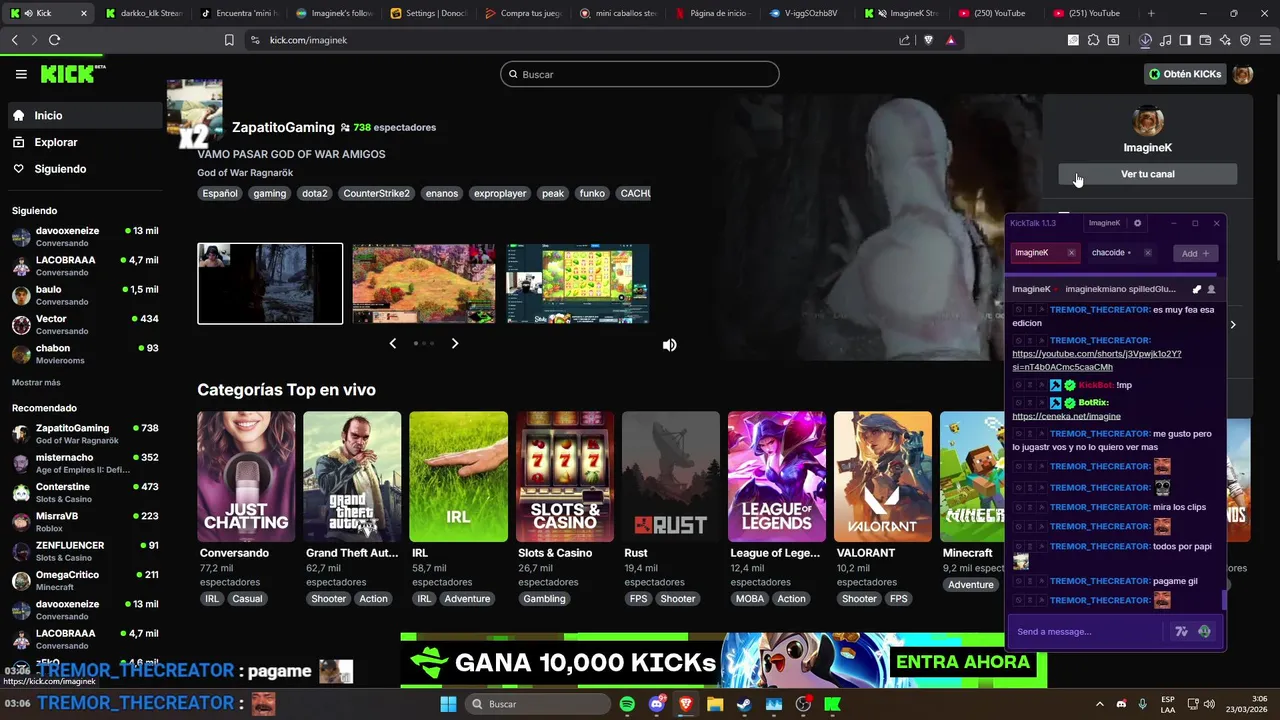The height and width of the screenshot is (720, 1280).
Task: Select the slots featured stream thumbnail
Action: click(x=577, y=284)
